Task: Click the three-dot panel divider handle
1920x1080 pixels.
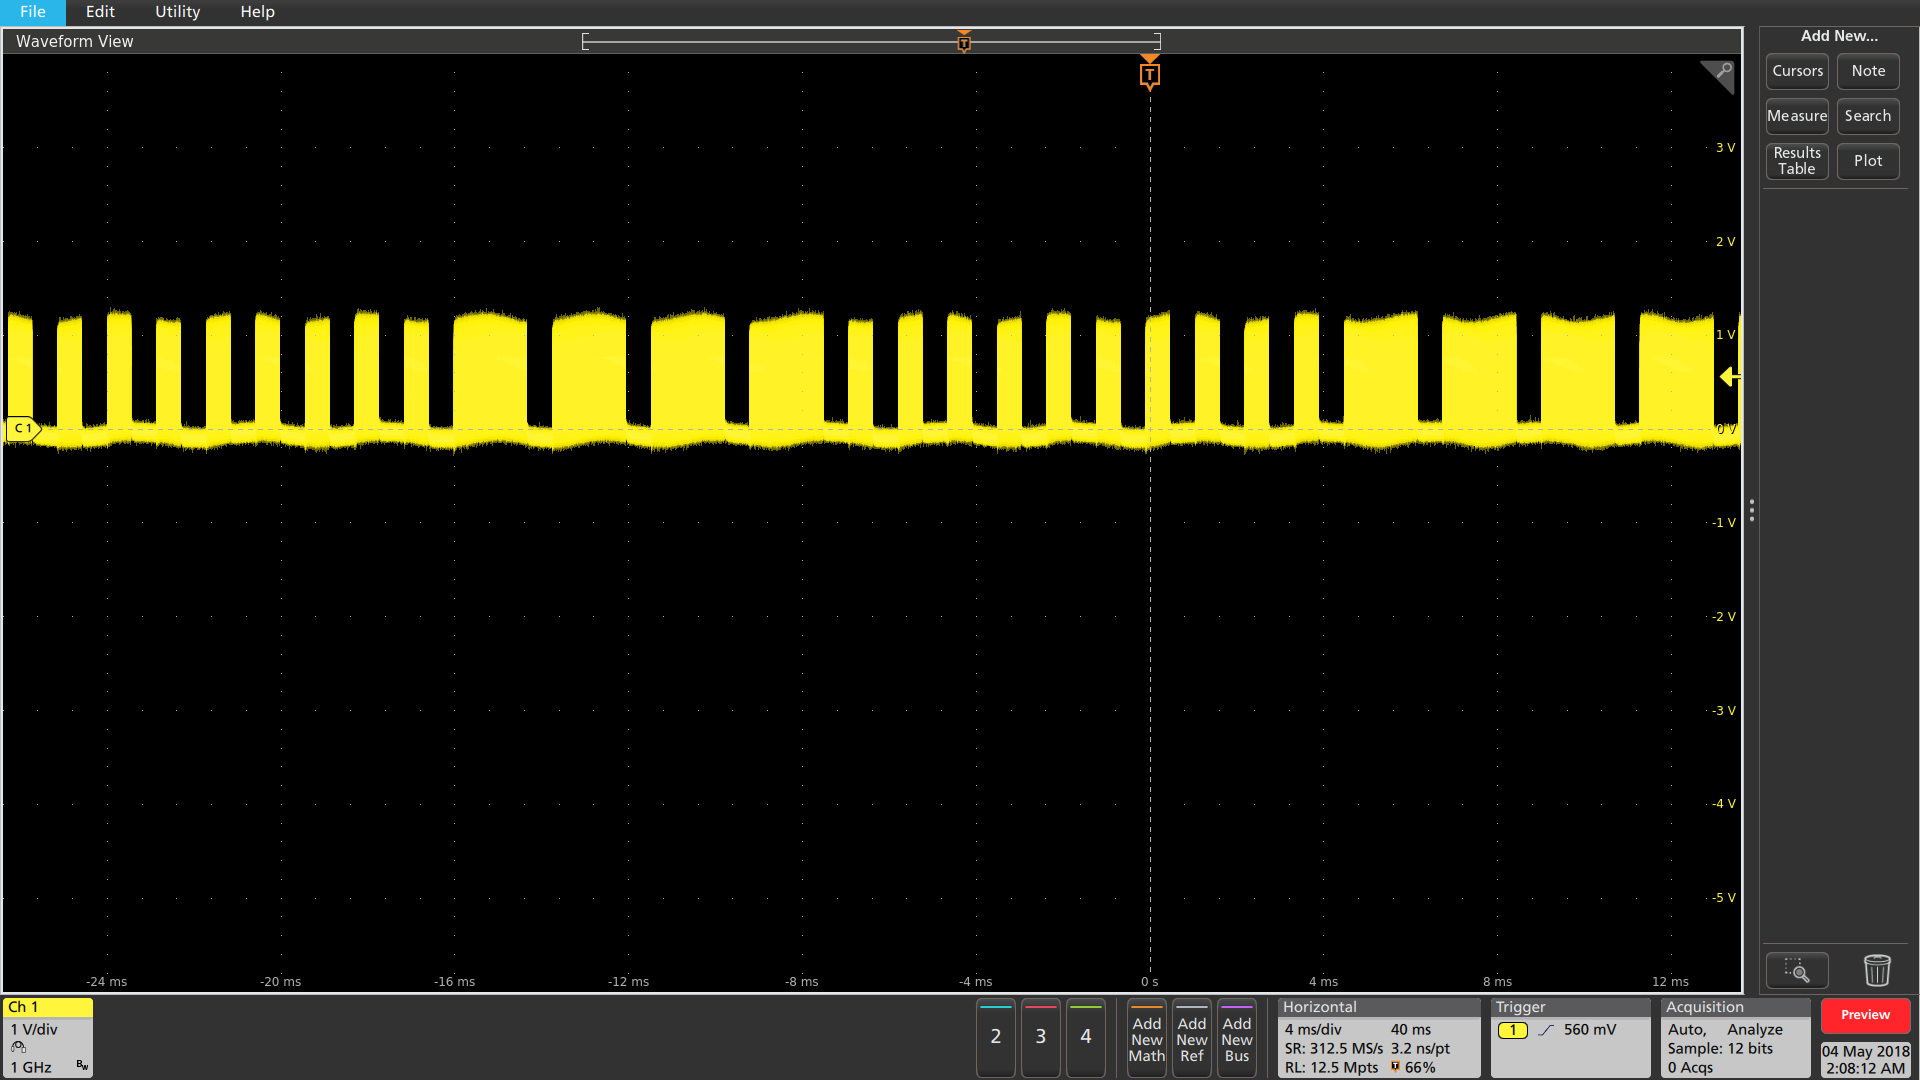Action: click(1752, 510)
